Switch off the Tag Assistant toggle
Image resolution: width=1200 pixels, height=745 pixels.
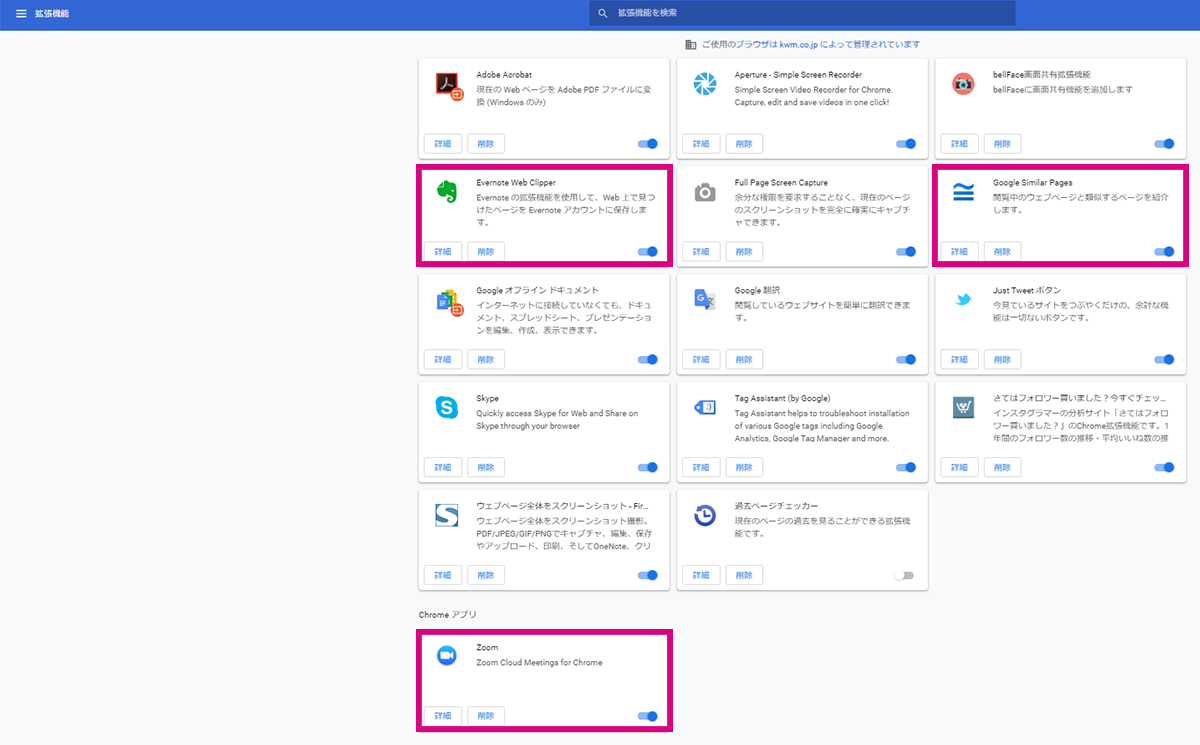906,467
